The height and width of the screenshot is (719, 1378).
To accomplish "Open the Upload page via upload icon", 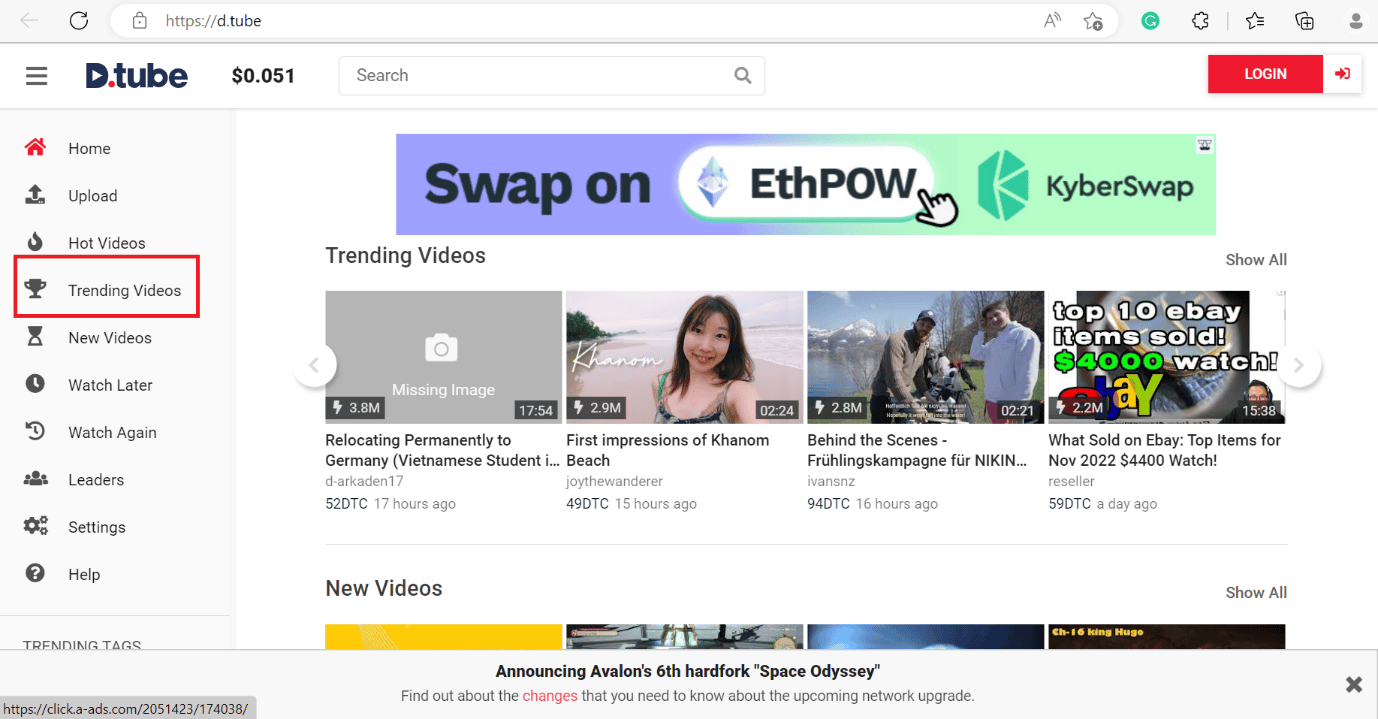I will [36, 195].
